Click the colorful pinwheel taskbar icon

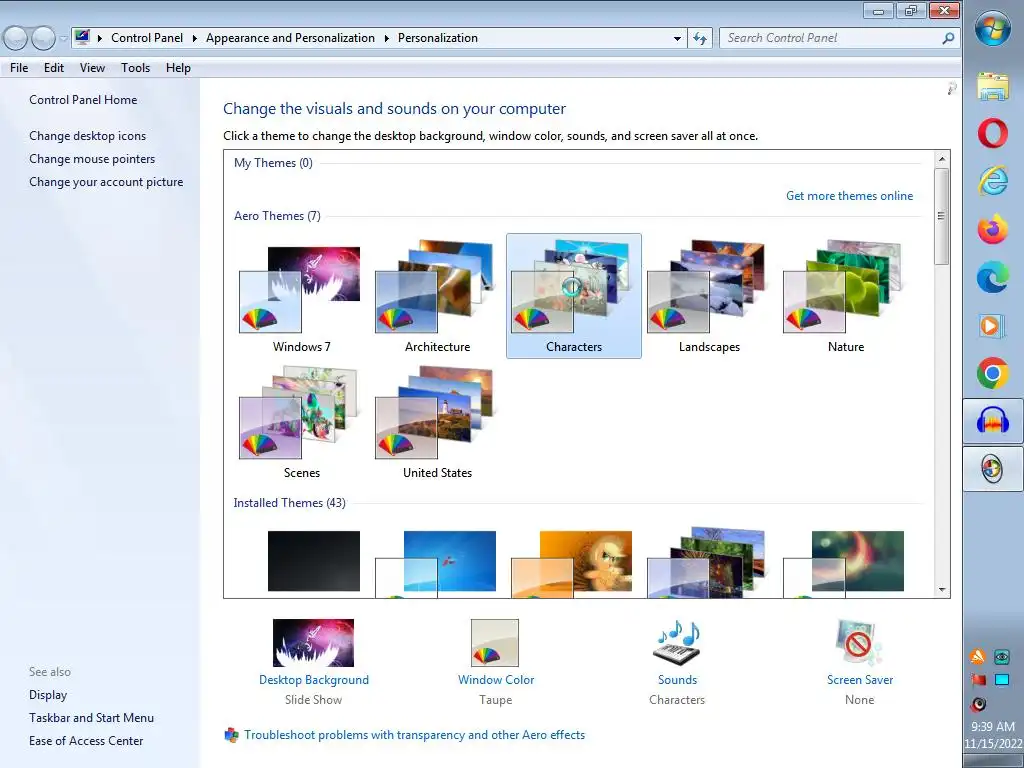coord(993,468)
